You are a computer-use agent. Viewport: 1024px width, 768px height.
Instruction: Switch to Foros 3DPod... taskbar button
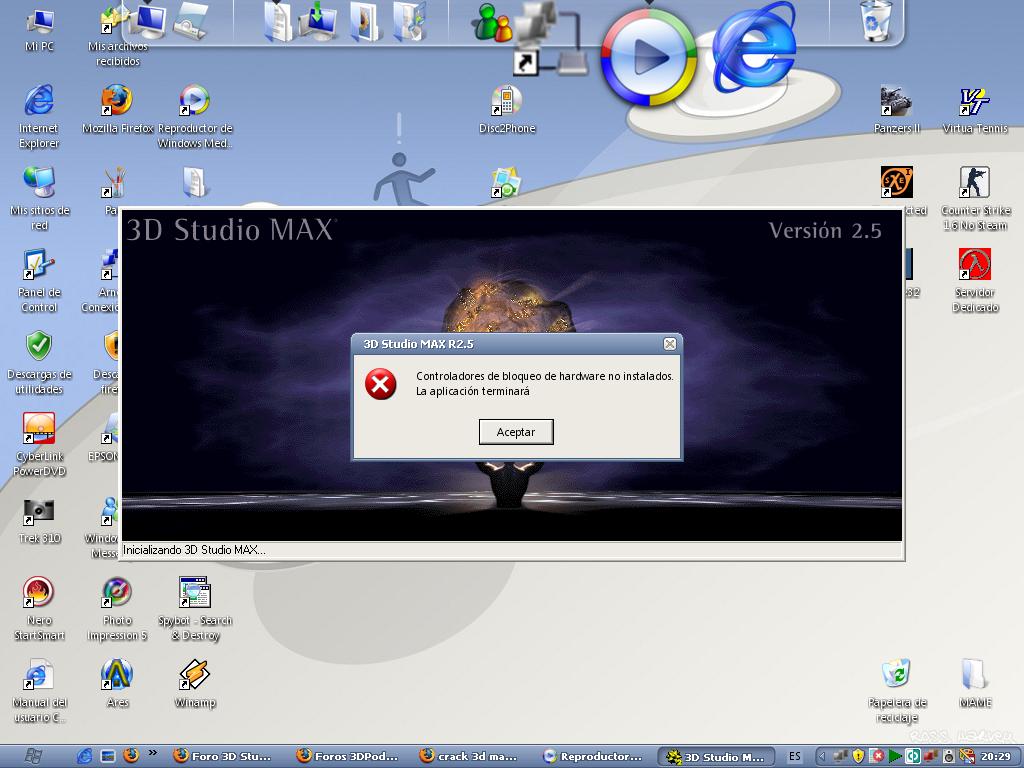click(348, 756)
